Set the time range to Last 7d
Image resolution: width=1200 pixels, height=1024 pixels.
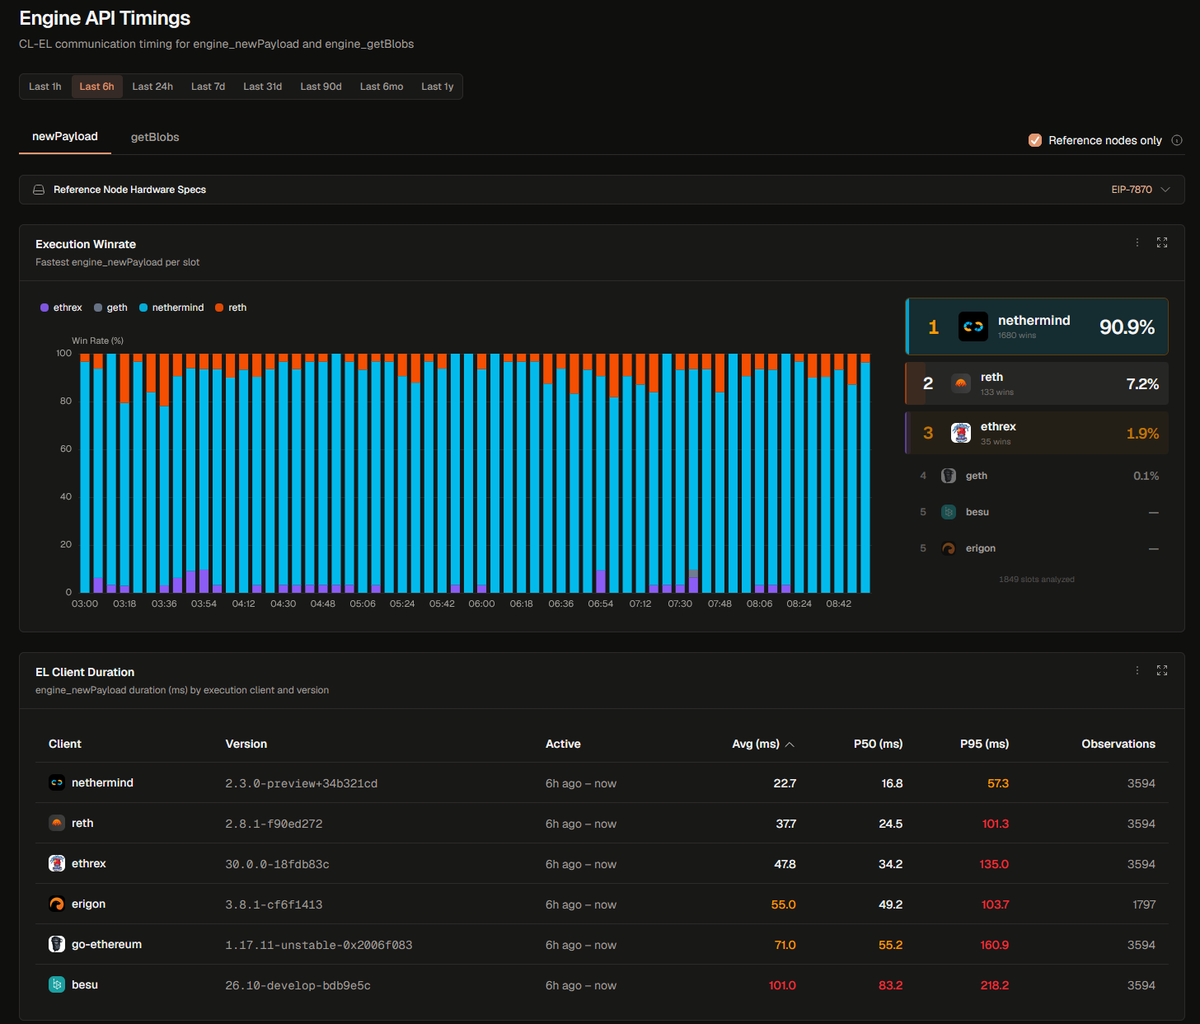[x=208, y=87]
